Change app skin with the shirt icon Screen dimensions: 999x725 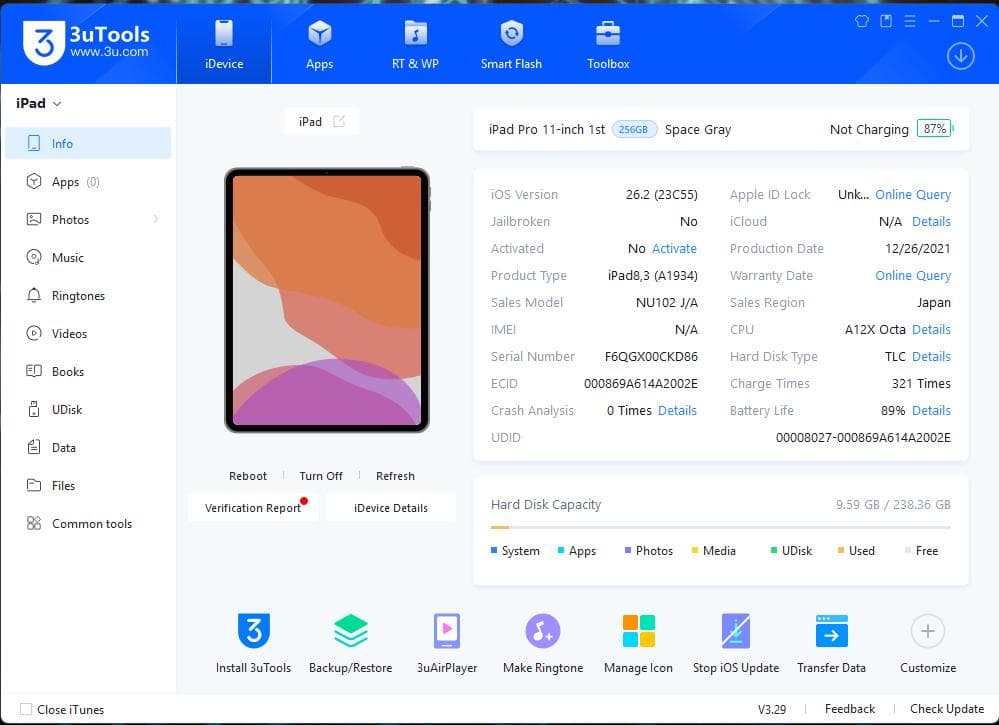click(x=861, y=20)
